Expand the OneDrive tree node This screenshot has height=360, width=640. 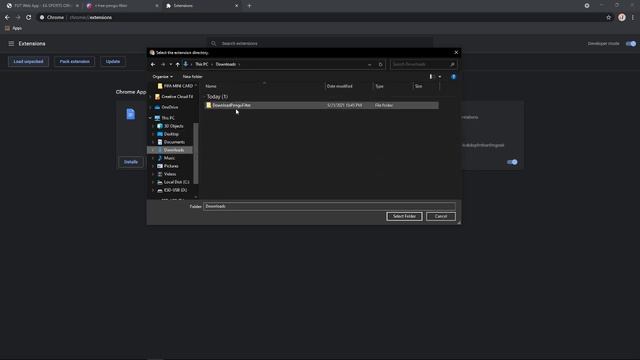pos(150,107)
